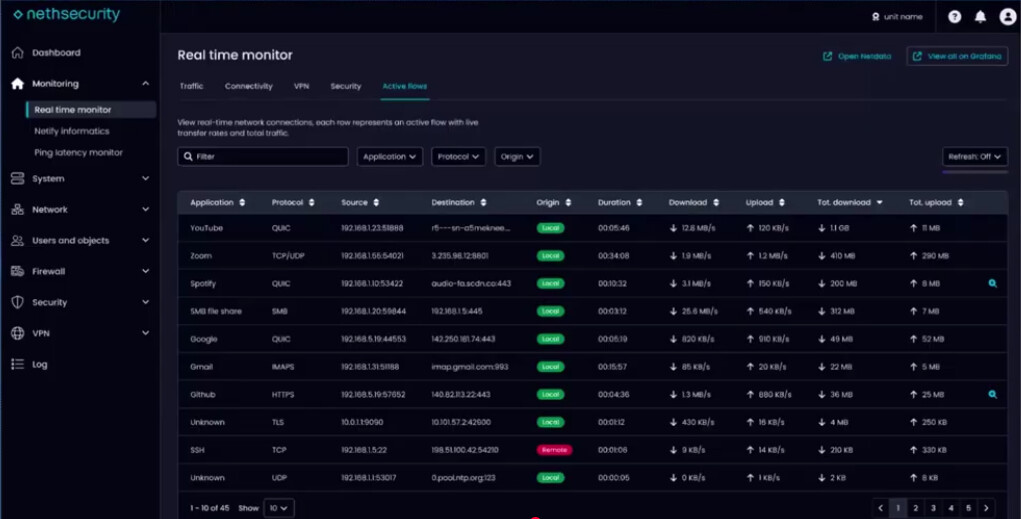The image size is (1021, 519).
Task: Switch to the Security tab
Action: point(345,87)
